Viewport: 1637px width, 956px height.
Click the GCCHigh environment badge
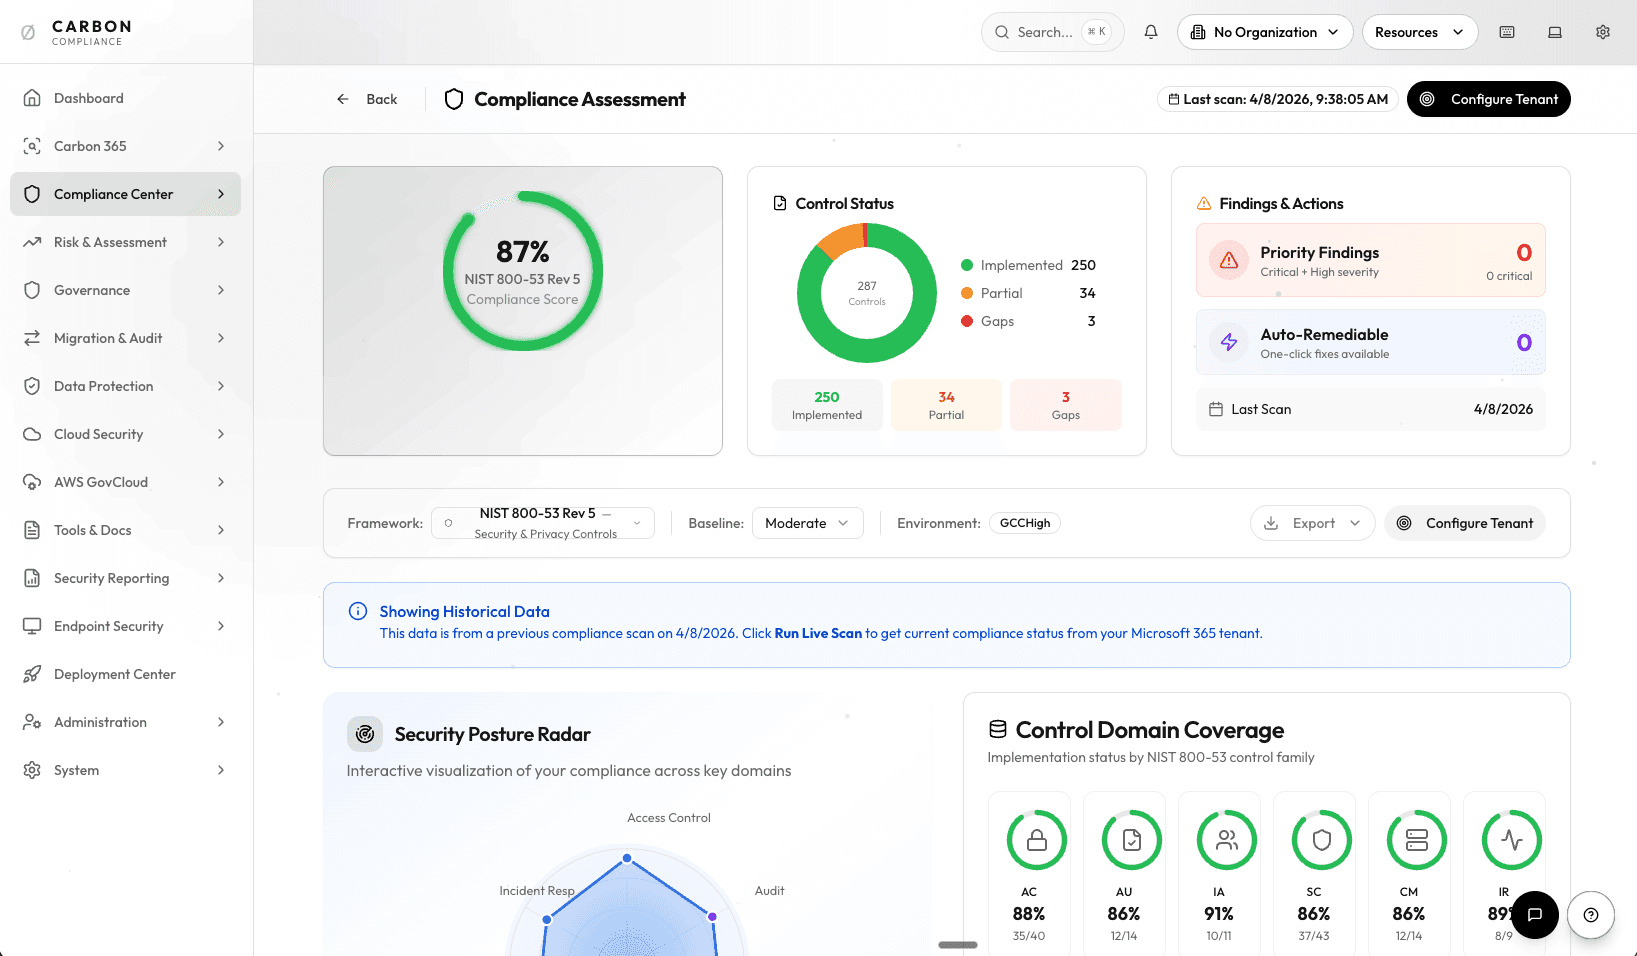1025,523
